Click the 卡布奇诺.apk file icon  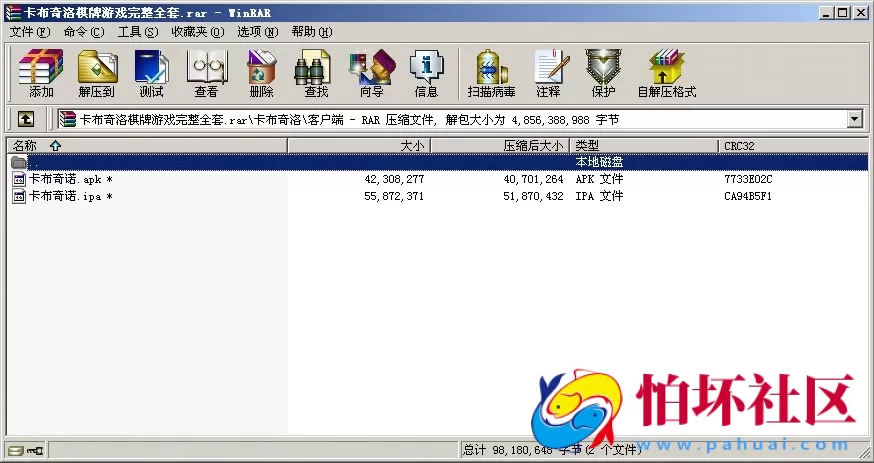(19, 179)
